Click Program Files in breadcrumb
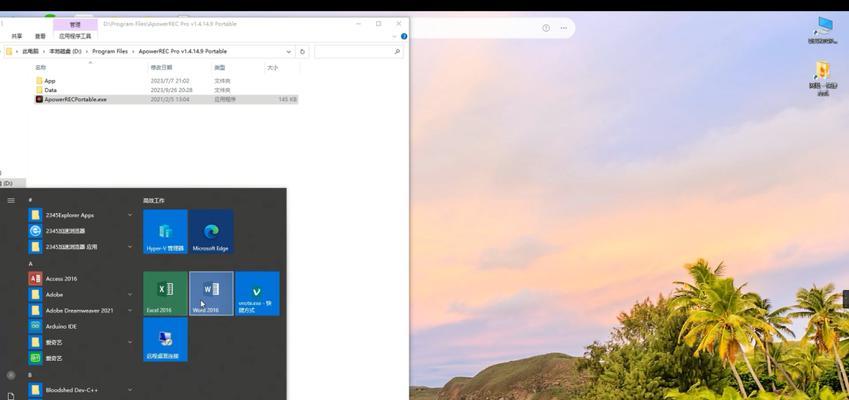Viewport: 849px width, 400px height. pos(110,51)
